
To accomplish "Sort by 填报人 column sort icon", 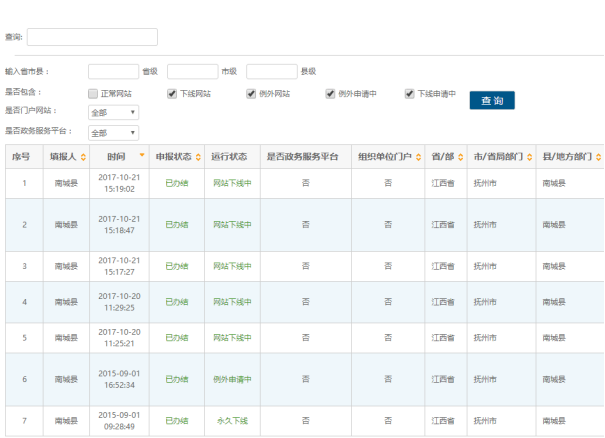I will 82,157.
